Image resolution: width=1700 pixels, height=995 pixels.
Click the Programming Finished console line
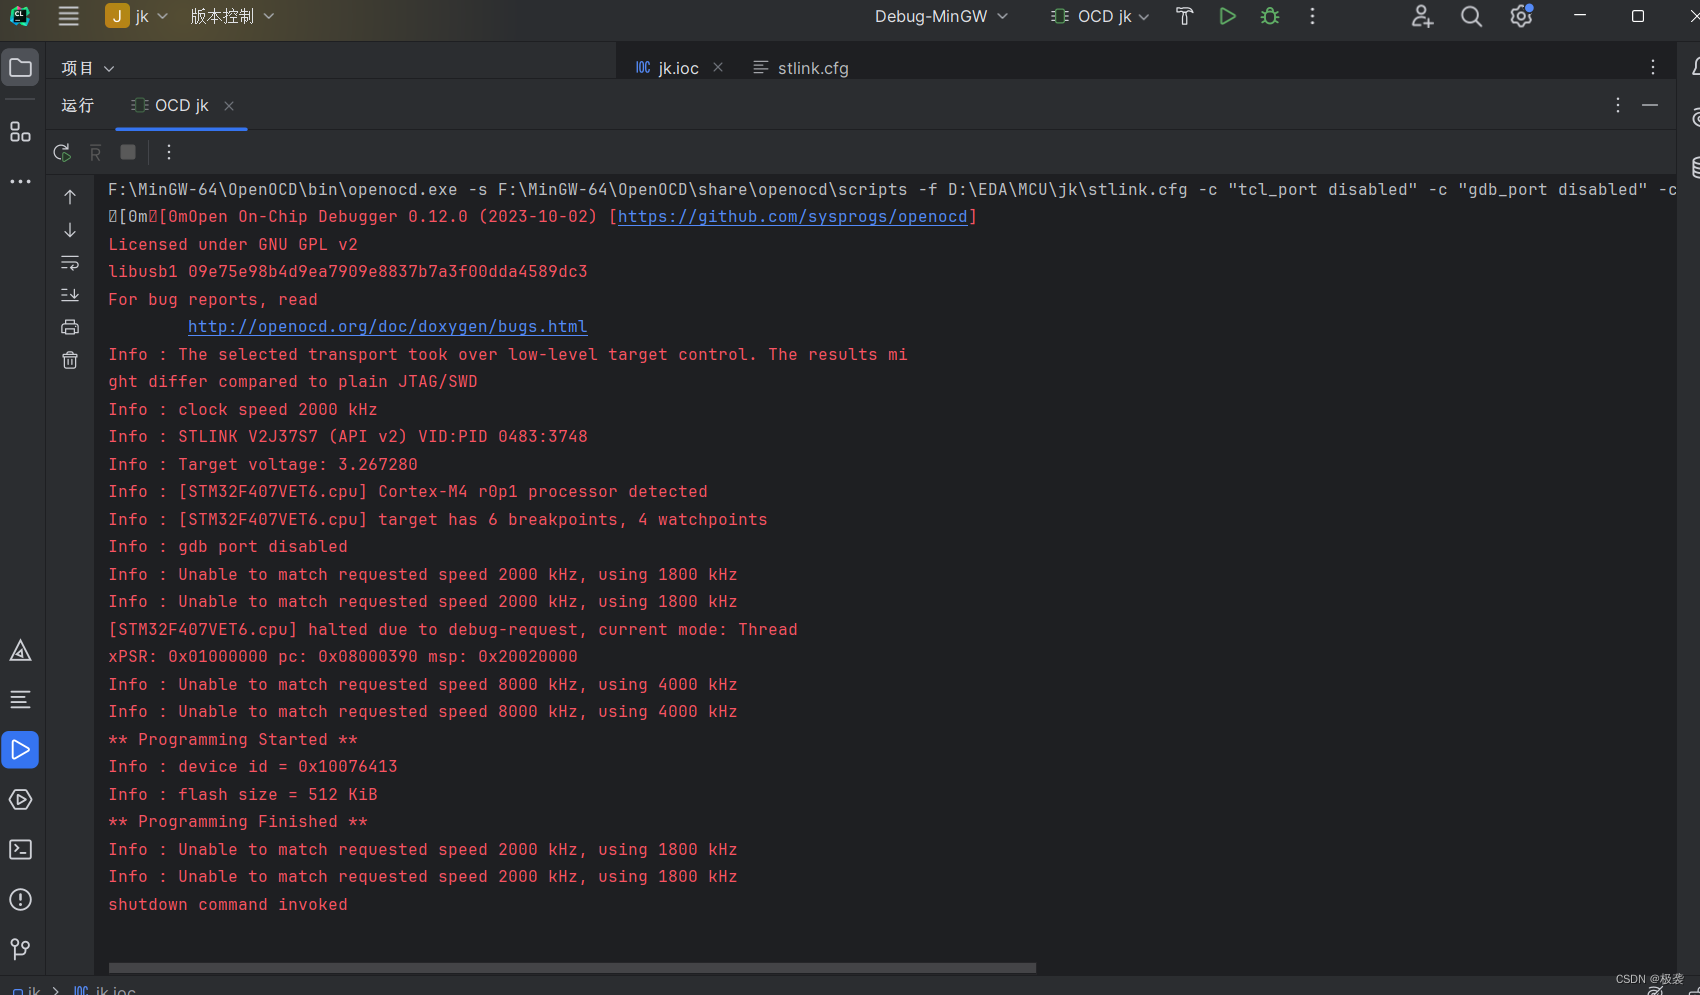pos(238,822)
